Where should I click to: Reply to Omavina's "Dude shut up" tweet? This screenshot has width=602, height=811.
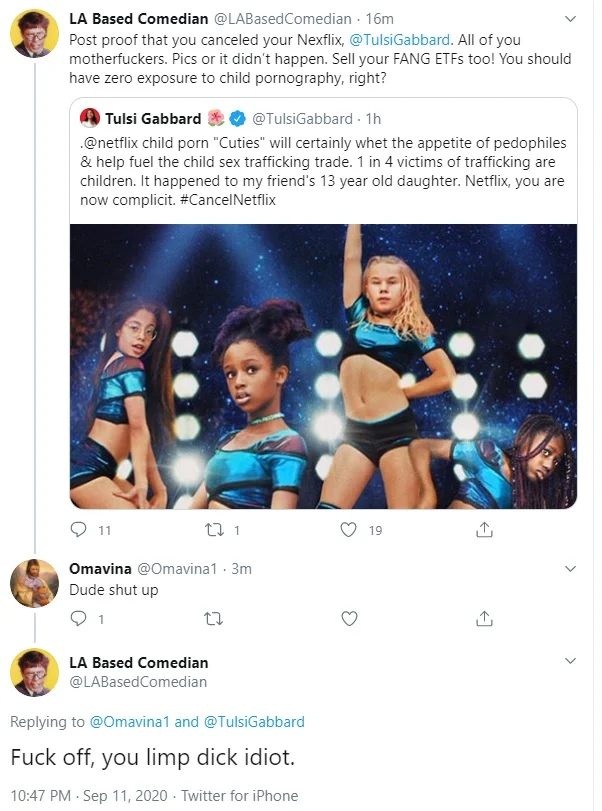tap(78, 618)
